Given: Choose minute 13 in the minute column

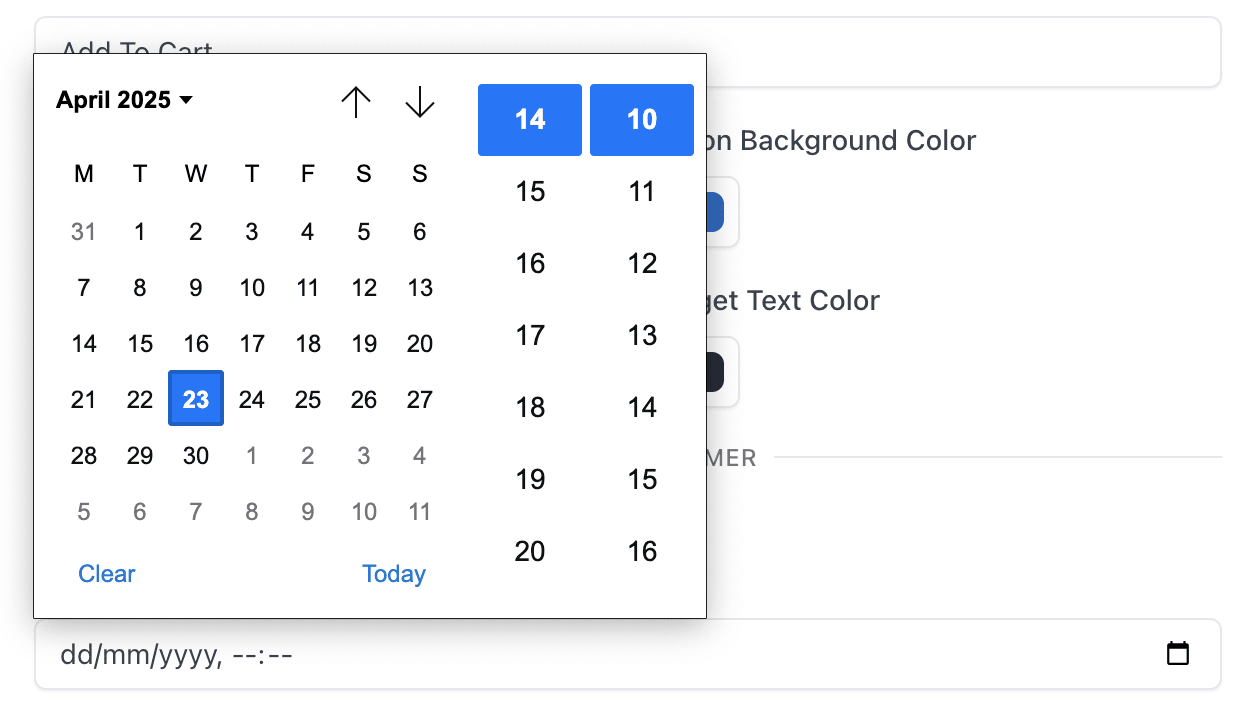Looking at the screenshot, I should pos(642,335).
